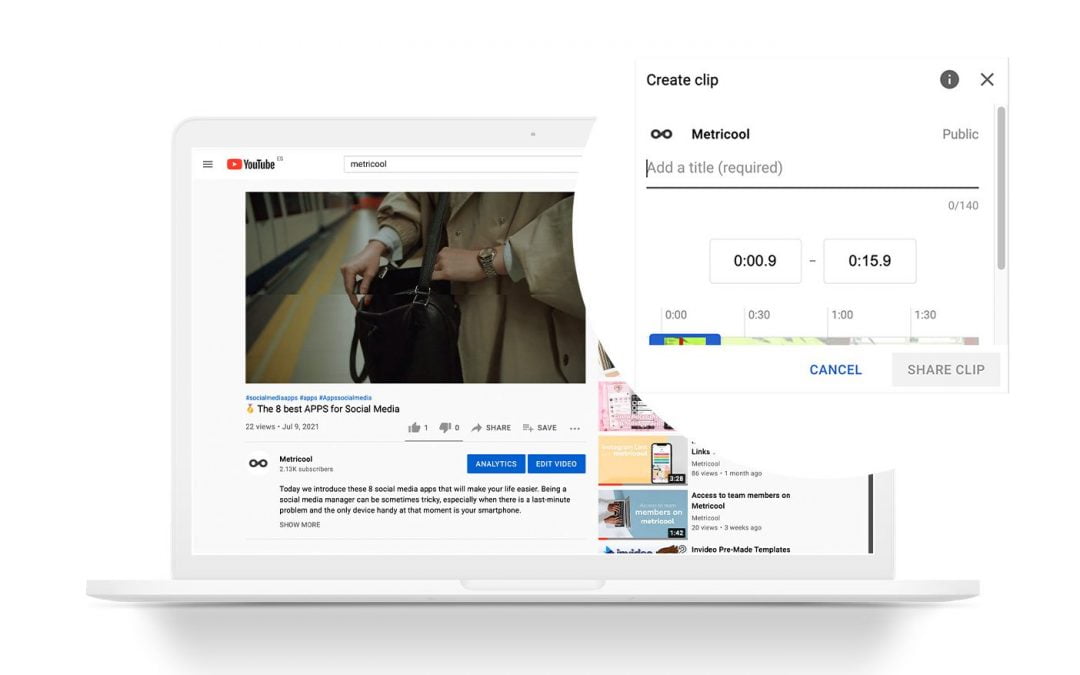Open the Links video thumbnail
The height and width of the screenshot is (675, 1080).
(x=643, y=460)
